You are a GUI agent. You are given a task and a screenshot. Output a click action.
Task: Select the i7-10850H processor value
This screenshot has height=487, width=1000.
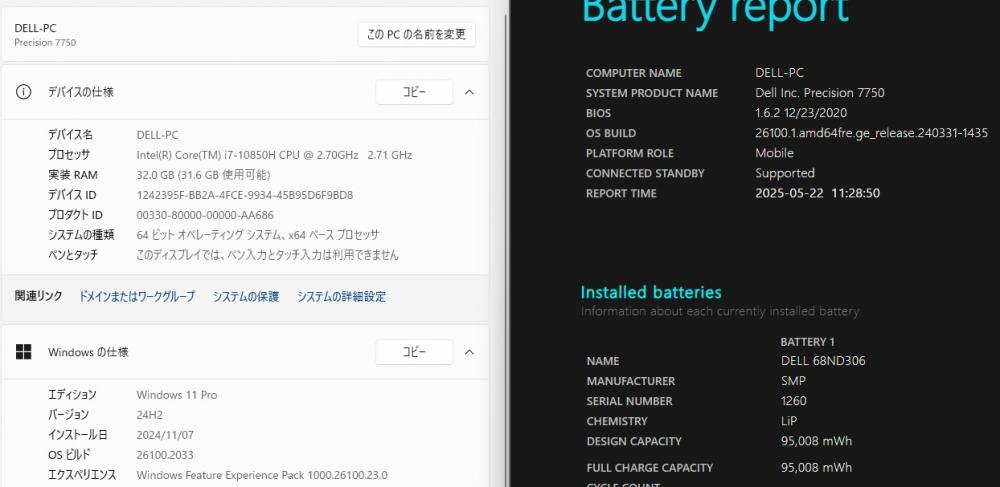274,155
